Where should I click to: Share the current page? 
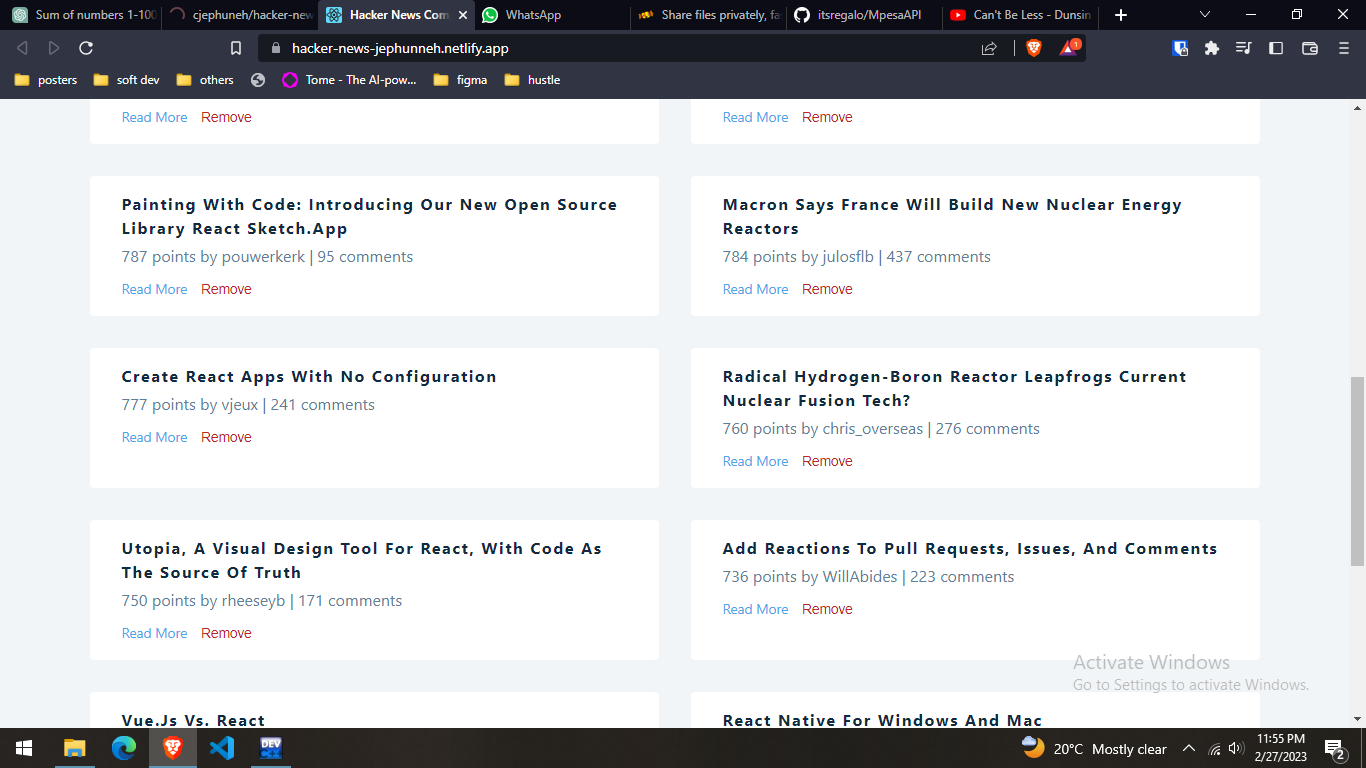[x=990, y=47]
